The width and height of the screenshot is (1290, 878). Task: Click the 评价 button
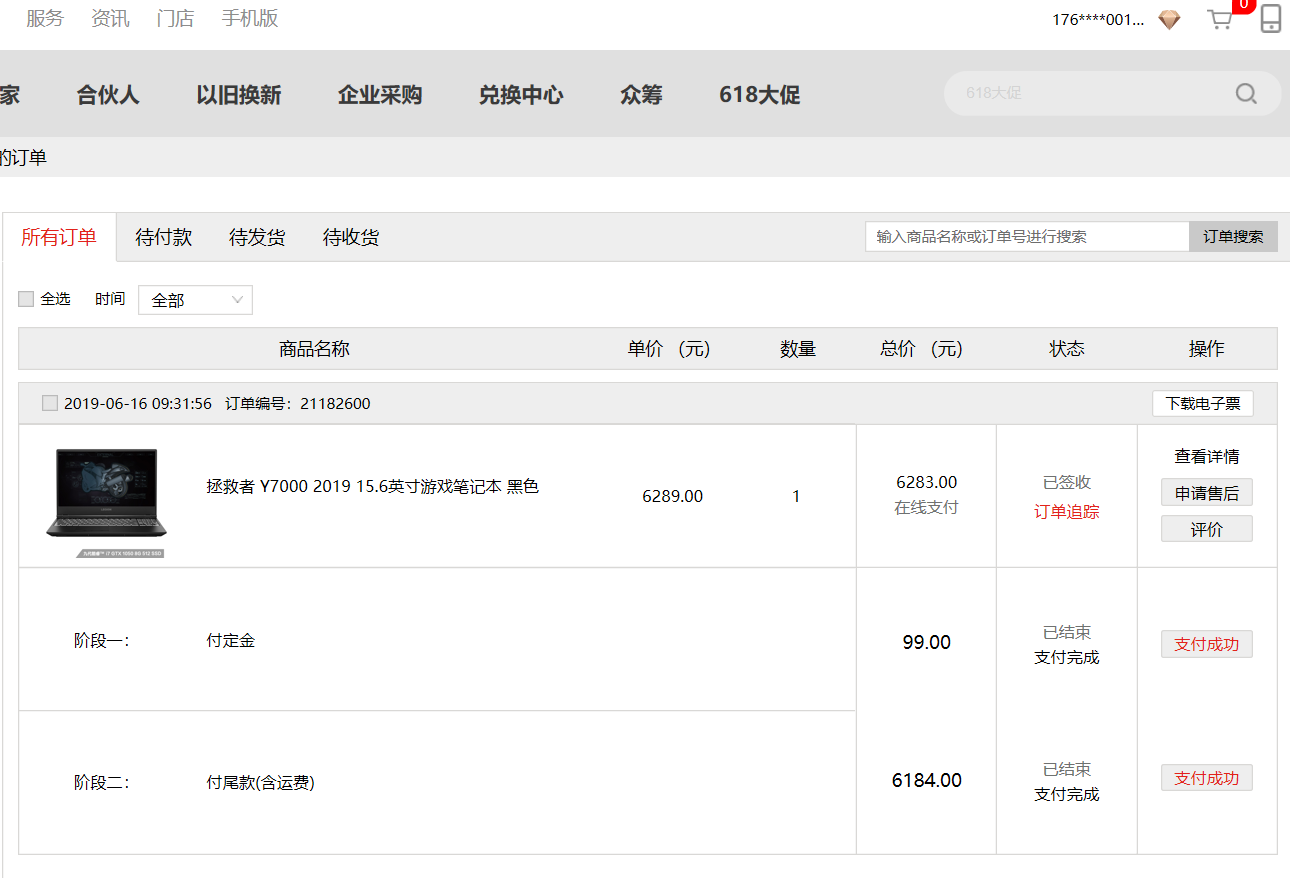pos(1207,529)
